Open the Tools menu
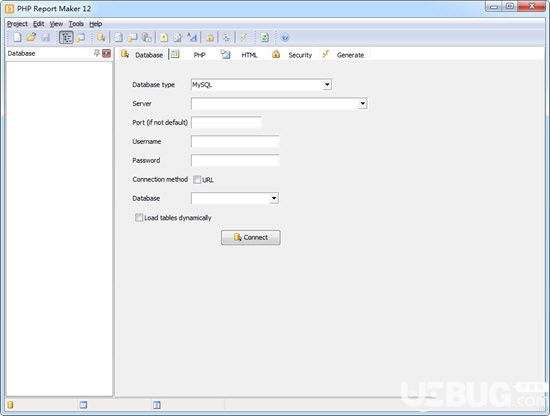 pos(76,24)
